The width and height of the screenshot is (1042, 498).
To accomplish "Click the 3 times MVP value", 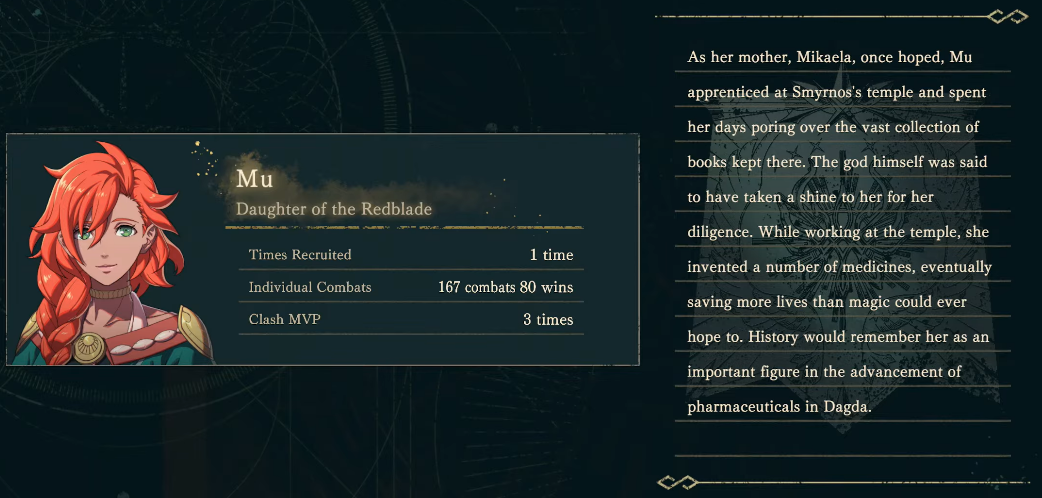I will tap(548, 320).
